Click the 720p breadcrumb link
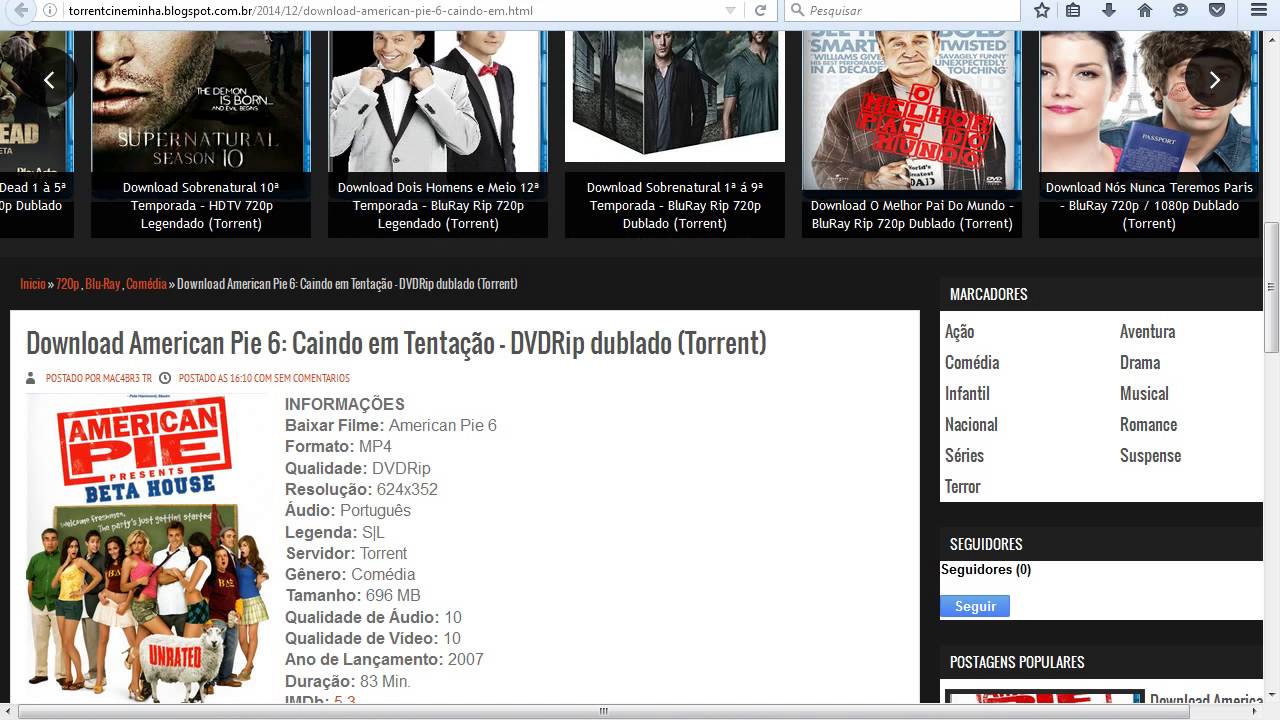 (67, 284)
